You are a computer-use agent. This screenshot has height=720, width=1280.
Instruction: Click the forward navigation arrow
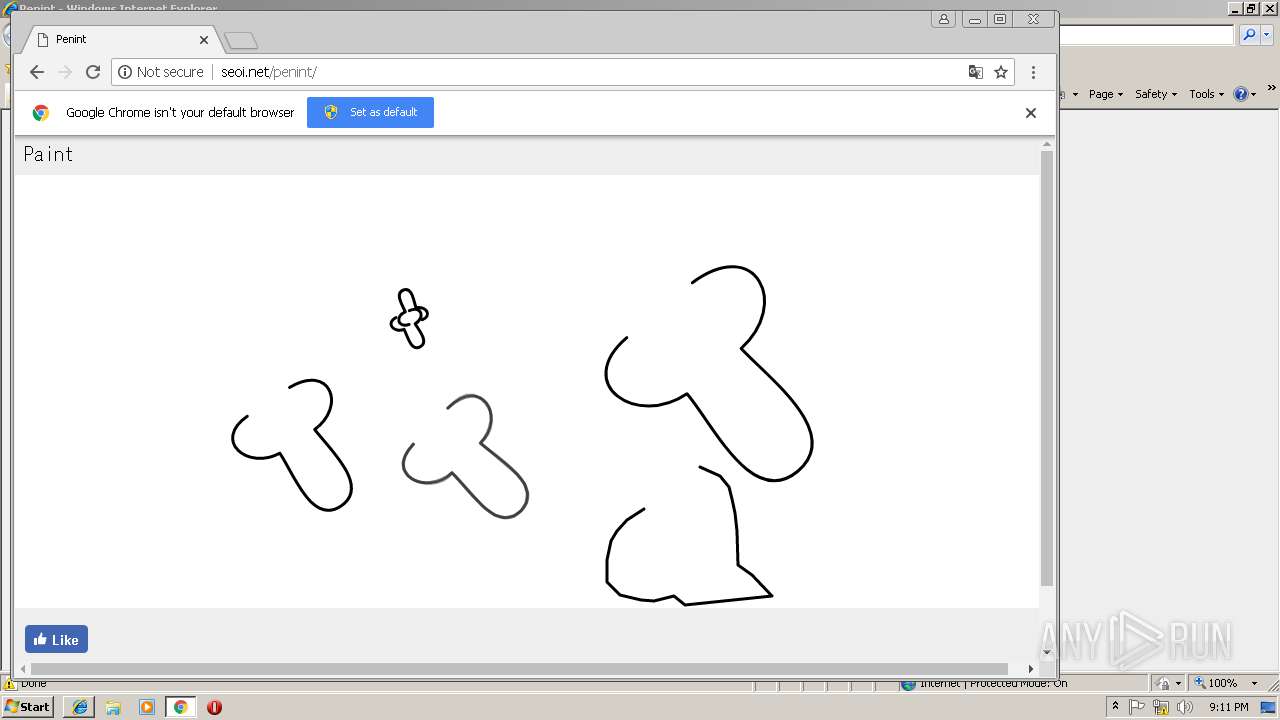(65, 72)
